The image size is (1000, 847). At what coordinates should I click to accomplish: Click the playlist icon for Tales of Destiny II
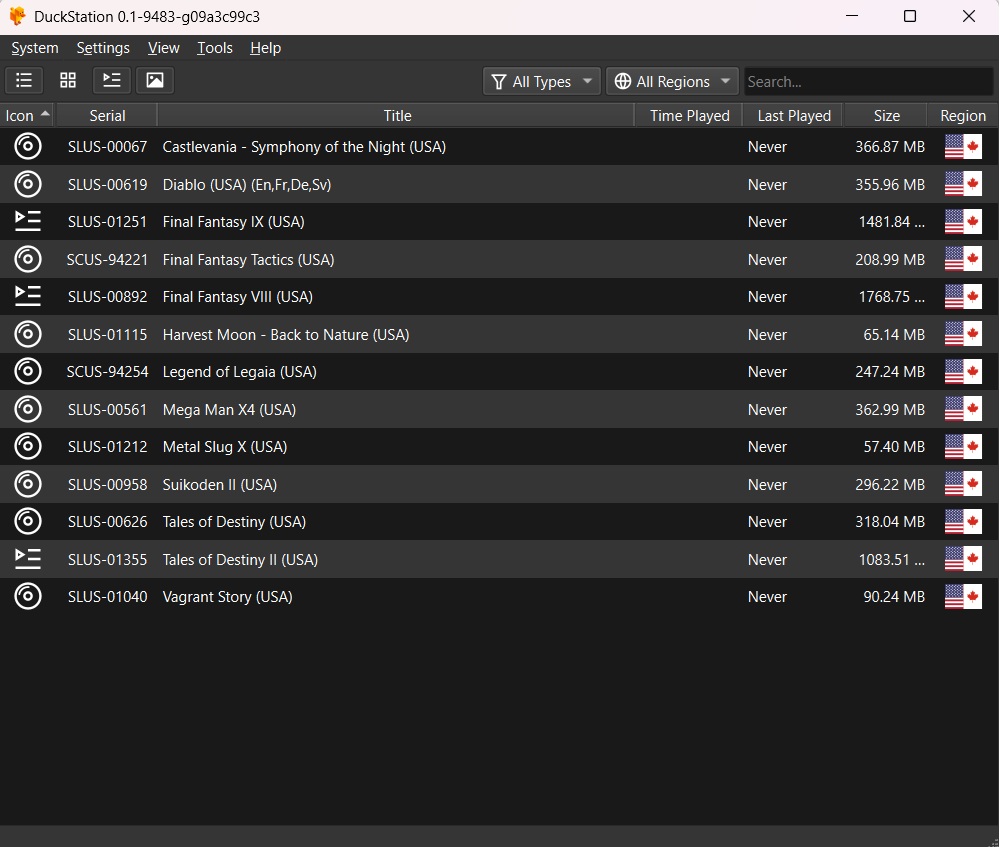pyautogui.click(x=27, y=559)
